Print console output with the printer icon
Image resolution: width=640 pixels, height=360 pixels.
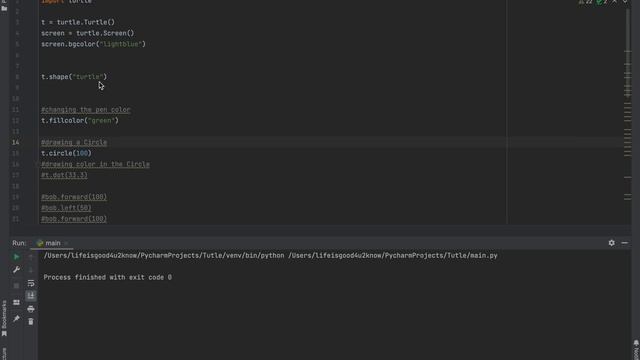[31, 309]
